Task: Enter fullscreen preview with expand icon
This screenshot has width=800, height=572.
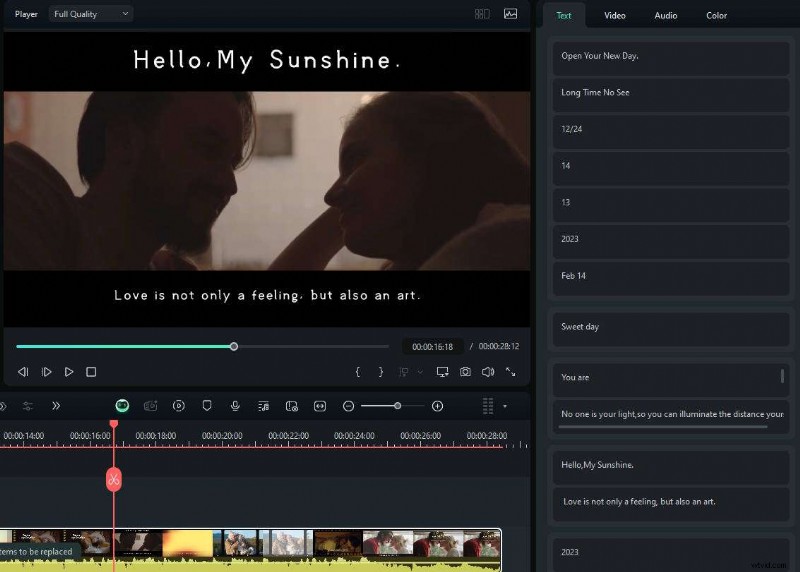Action: tap(511, 372)
